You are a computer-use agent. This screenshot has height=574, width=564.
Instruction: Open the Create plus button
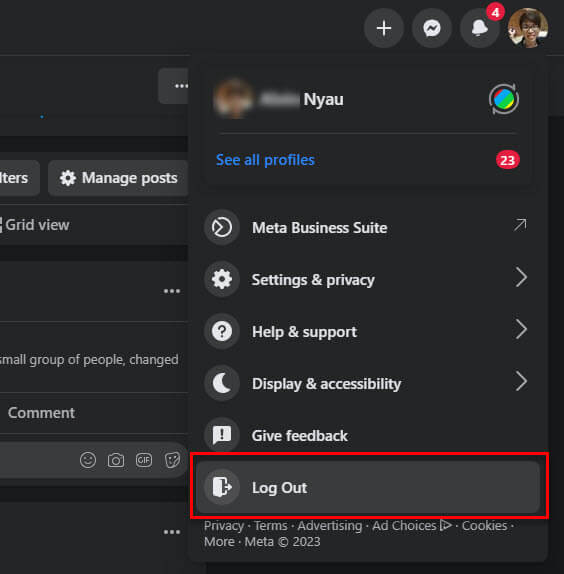[x=384, y=28]
